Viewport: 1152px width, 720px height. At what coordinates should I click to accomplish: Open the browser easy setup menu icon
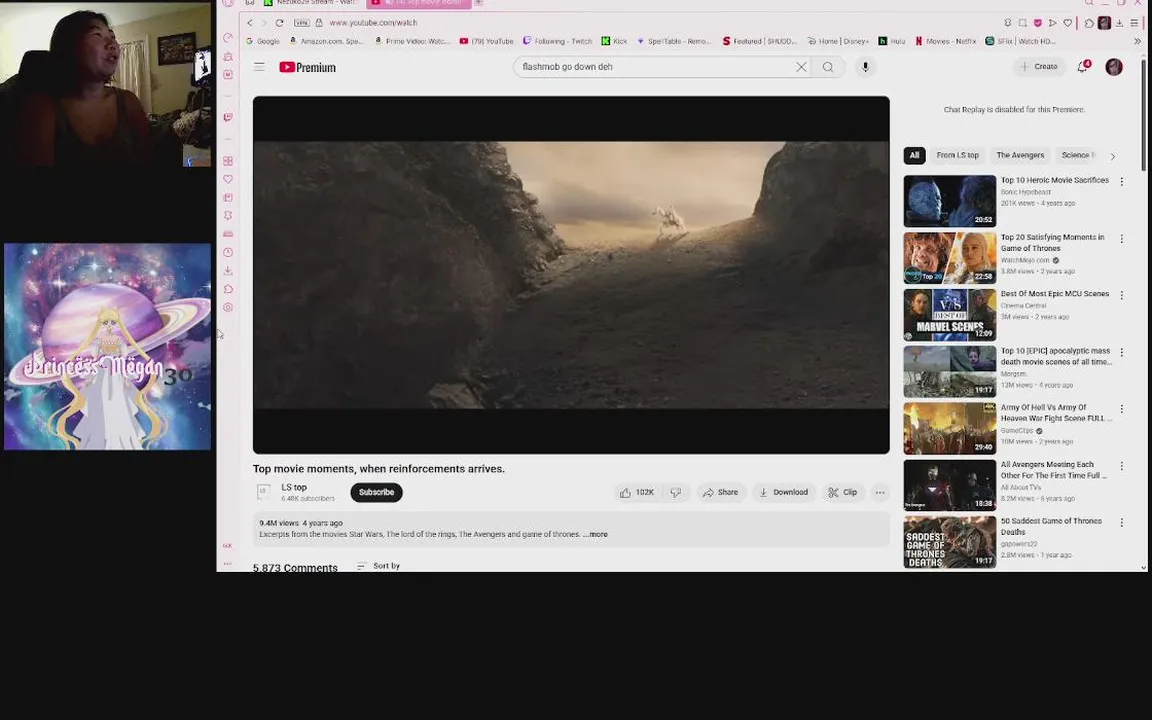[1134, 23]
